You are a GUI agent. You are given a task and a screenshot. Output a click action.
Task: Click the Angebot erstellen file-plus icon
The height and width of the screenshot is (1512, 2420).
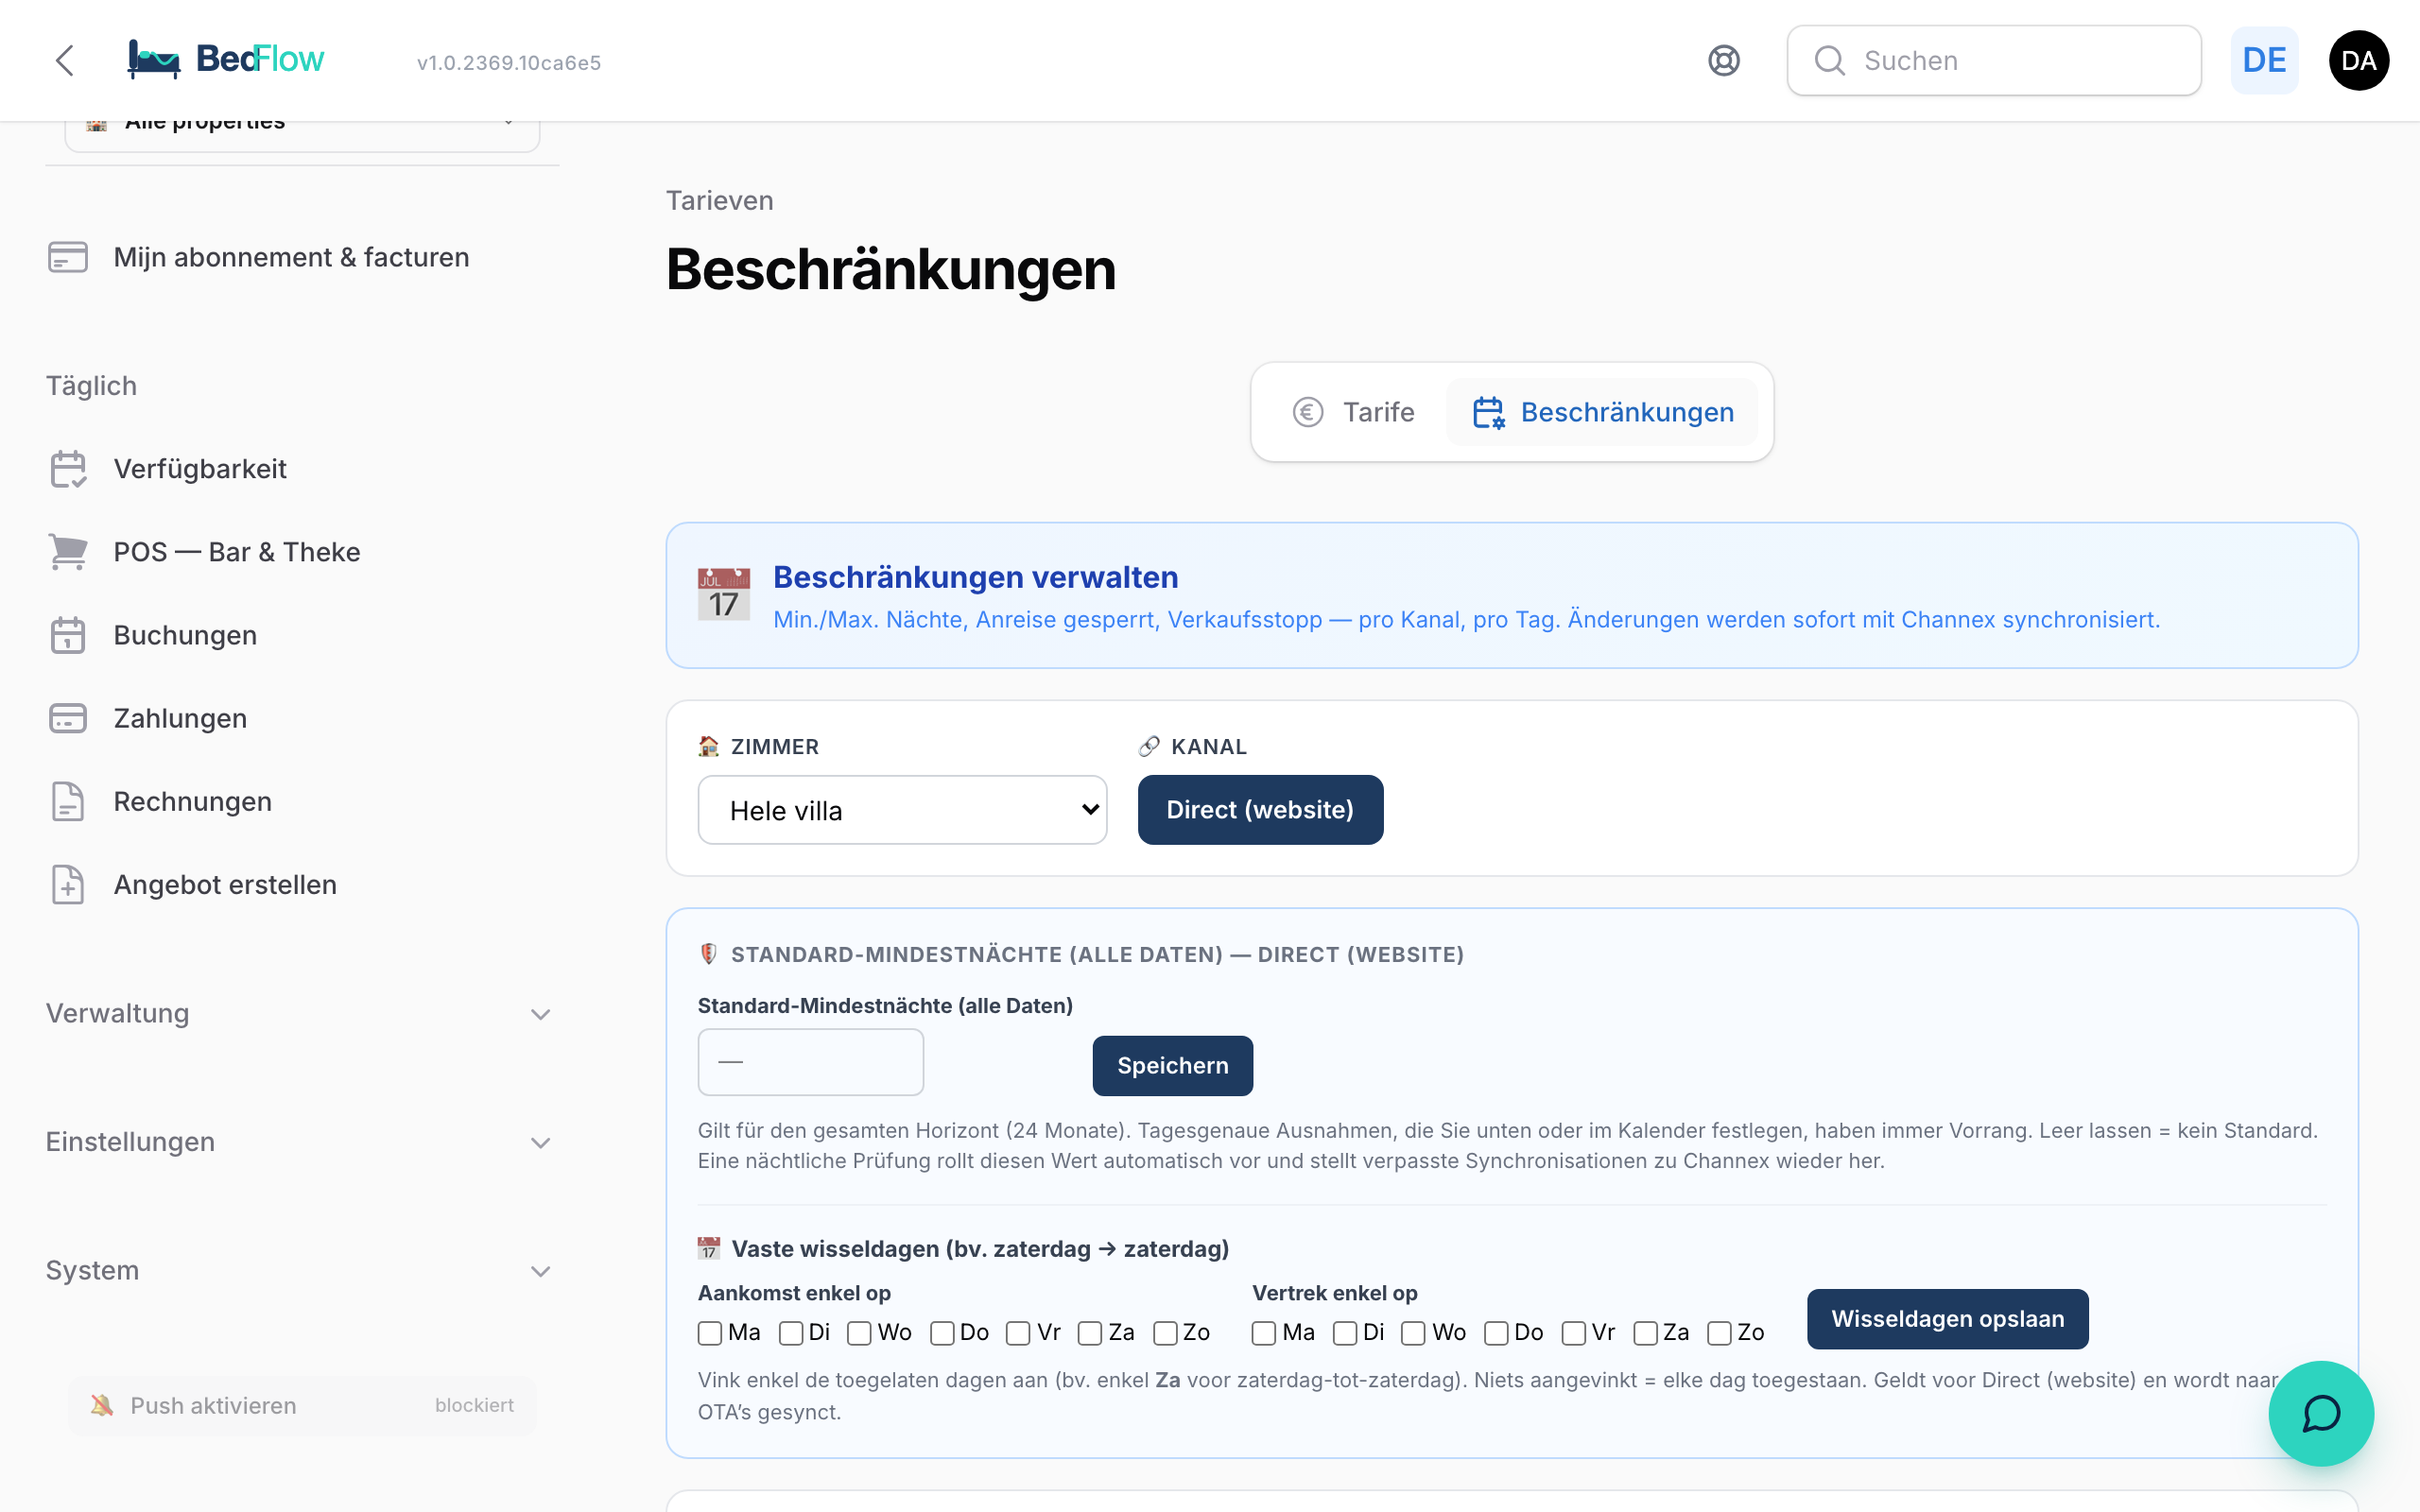coord(68,885)
